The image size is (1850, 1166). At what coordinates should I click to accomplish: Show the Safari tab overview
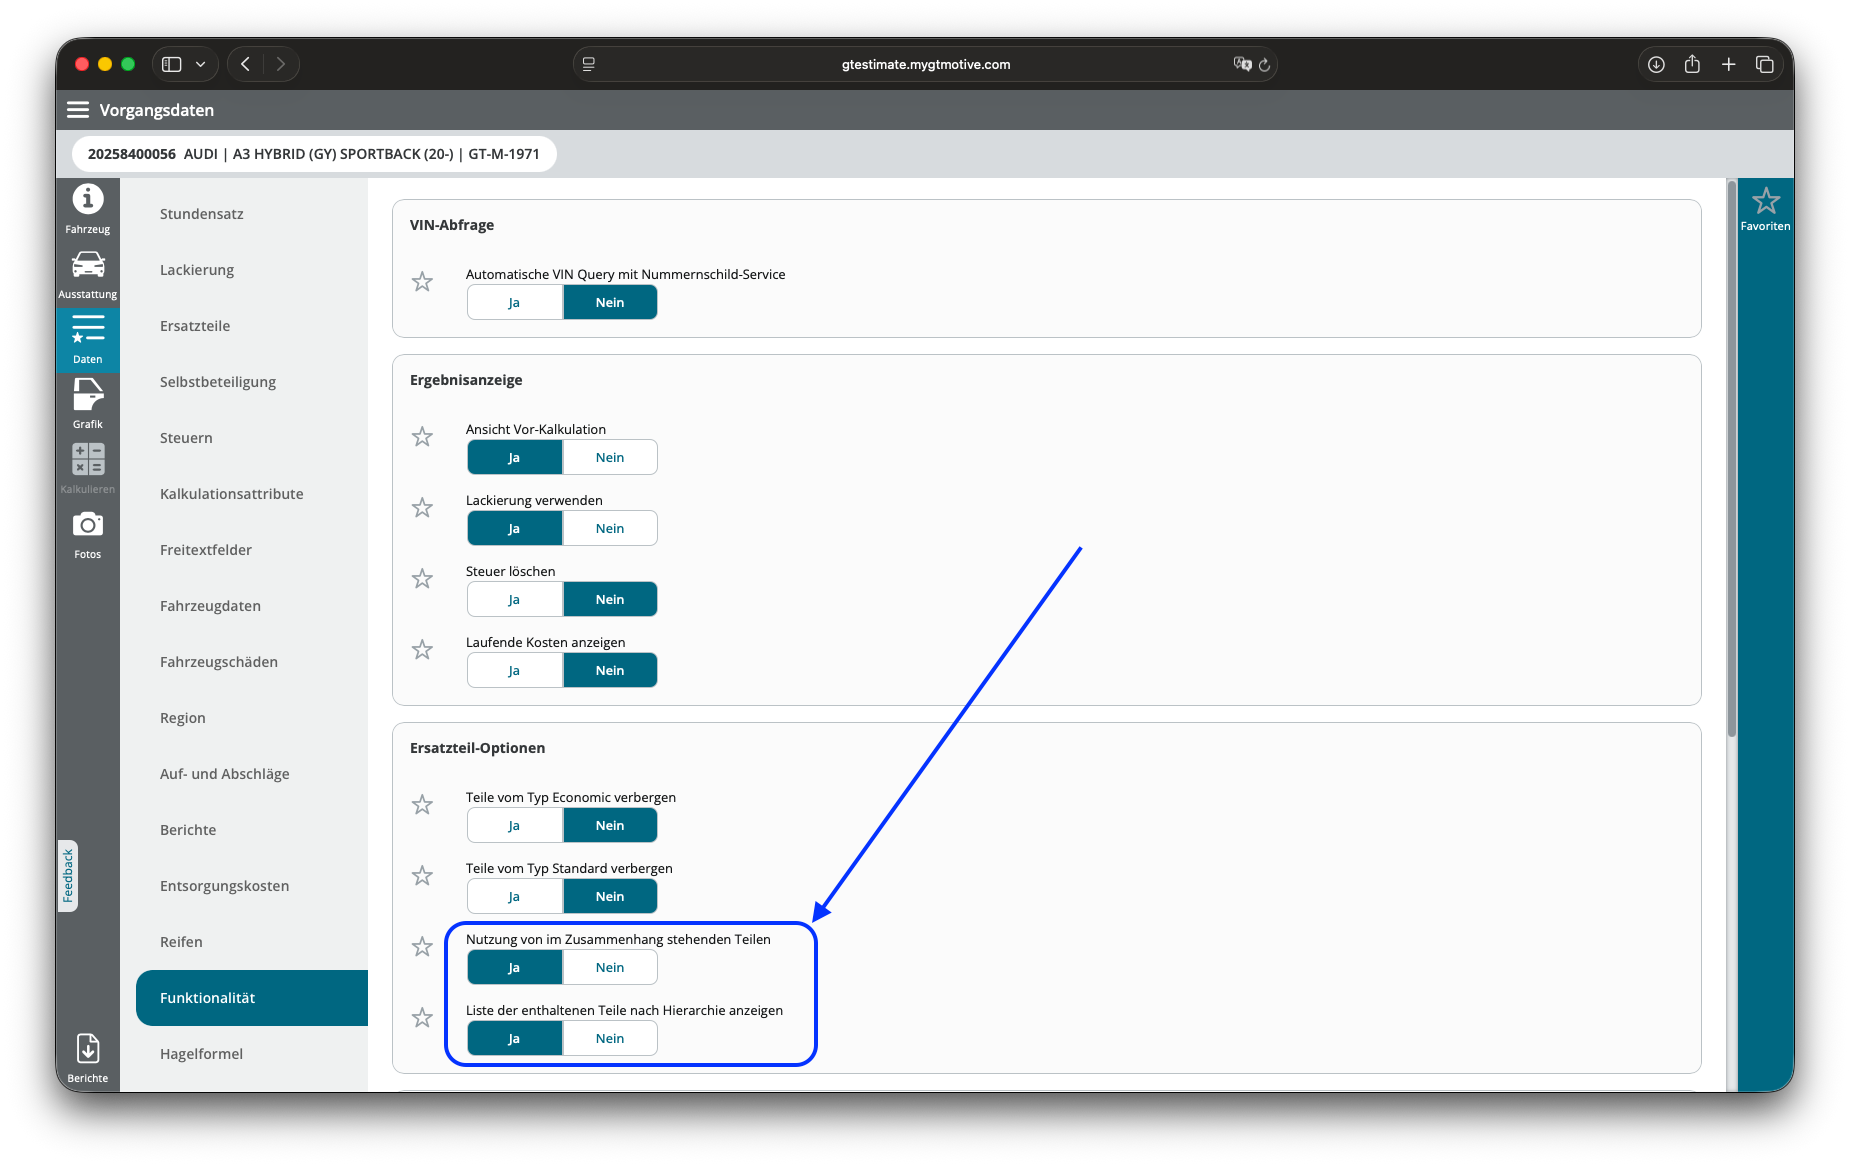pos(1765,64)
